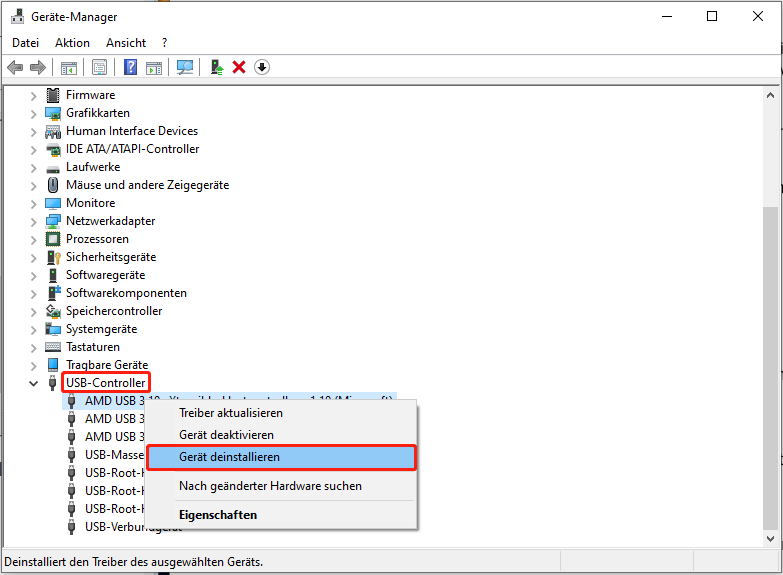Click the Tastaturen keyboard icon
The image size is (783, 575).
pos(53,347)
